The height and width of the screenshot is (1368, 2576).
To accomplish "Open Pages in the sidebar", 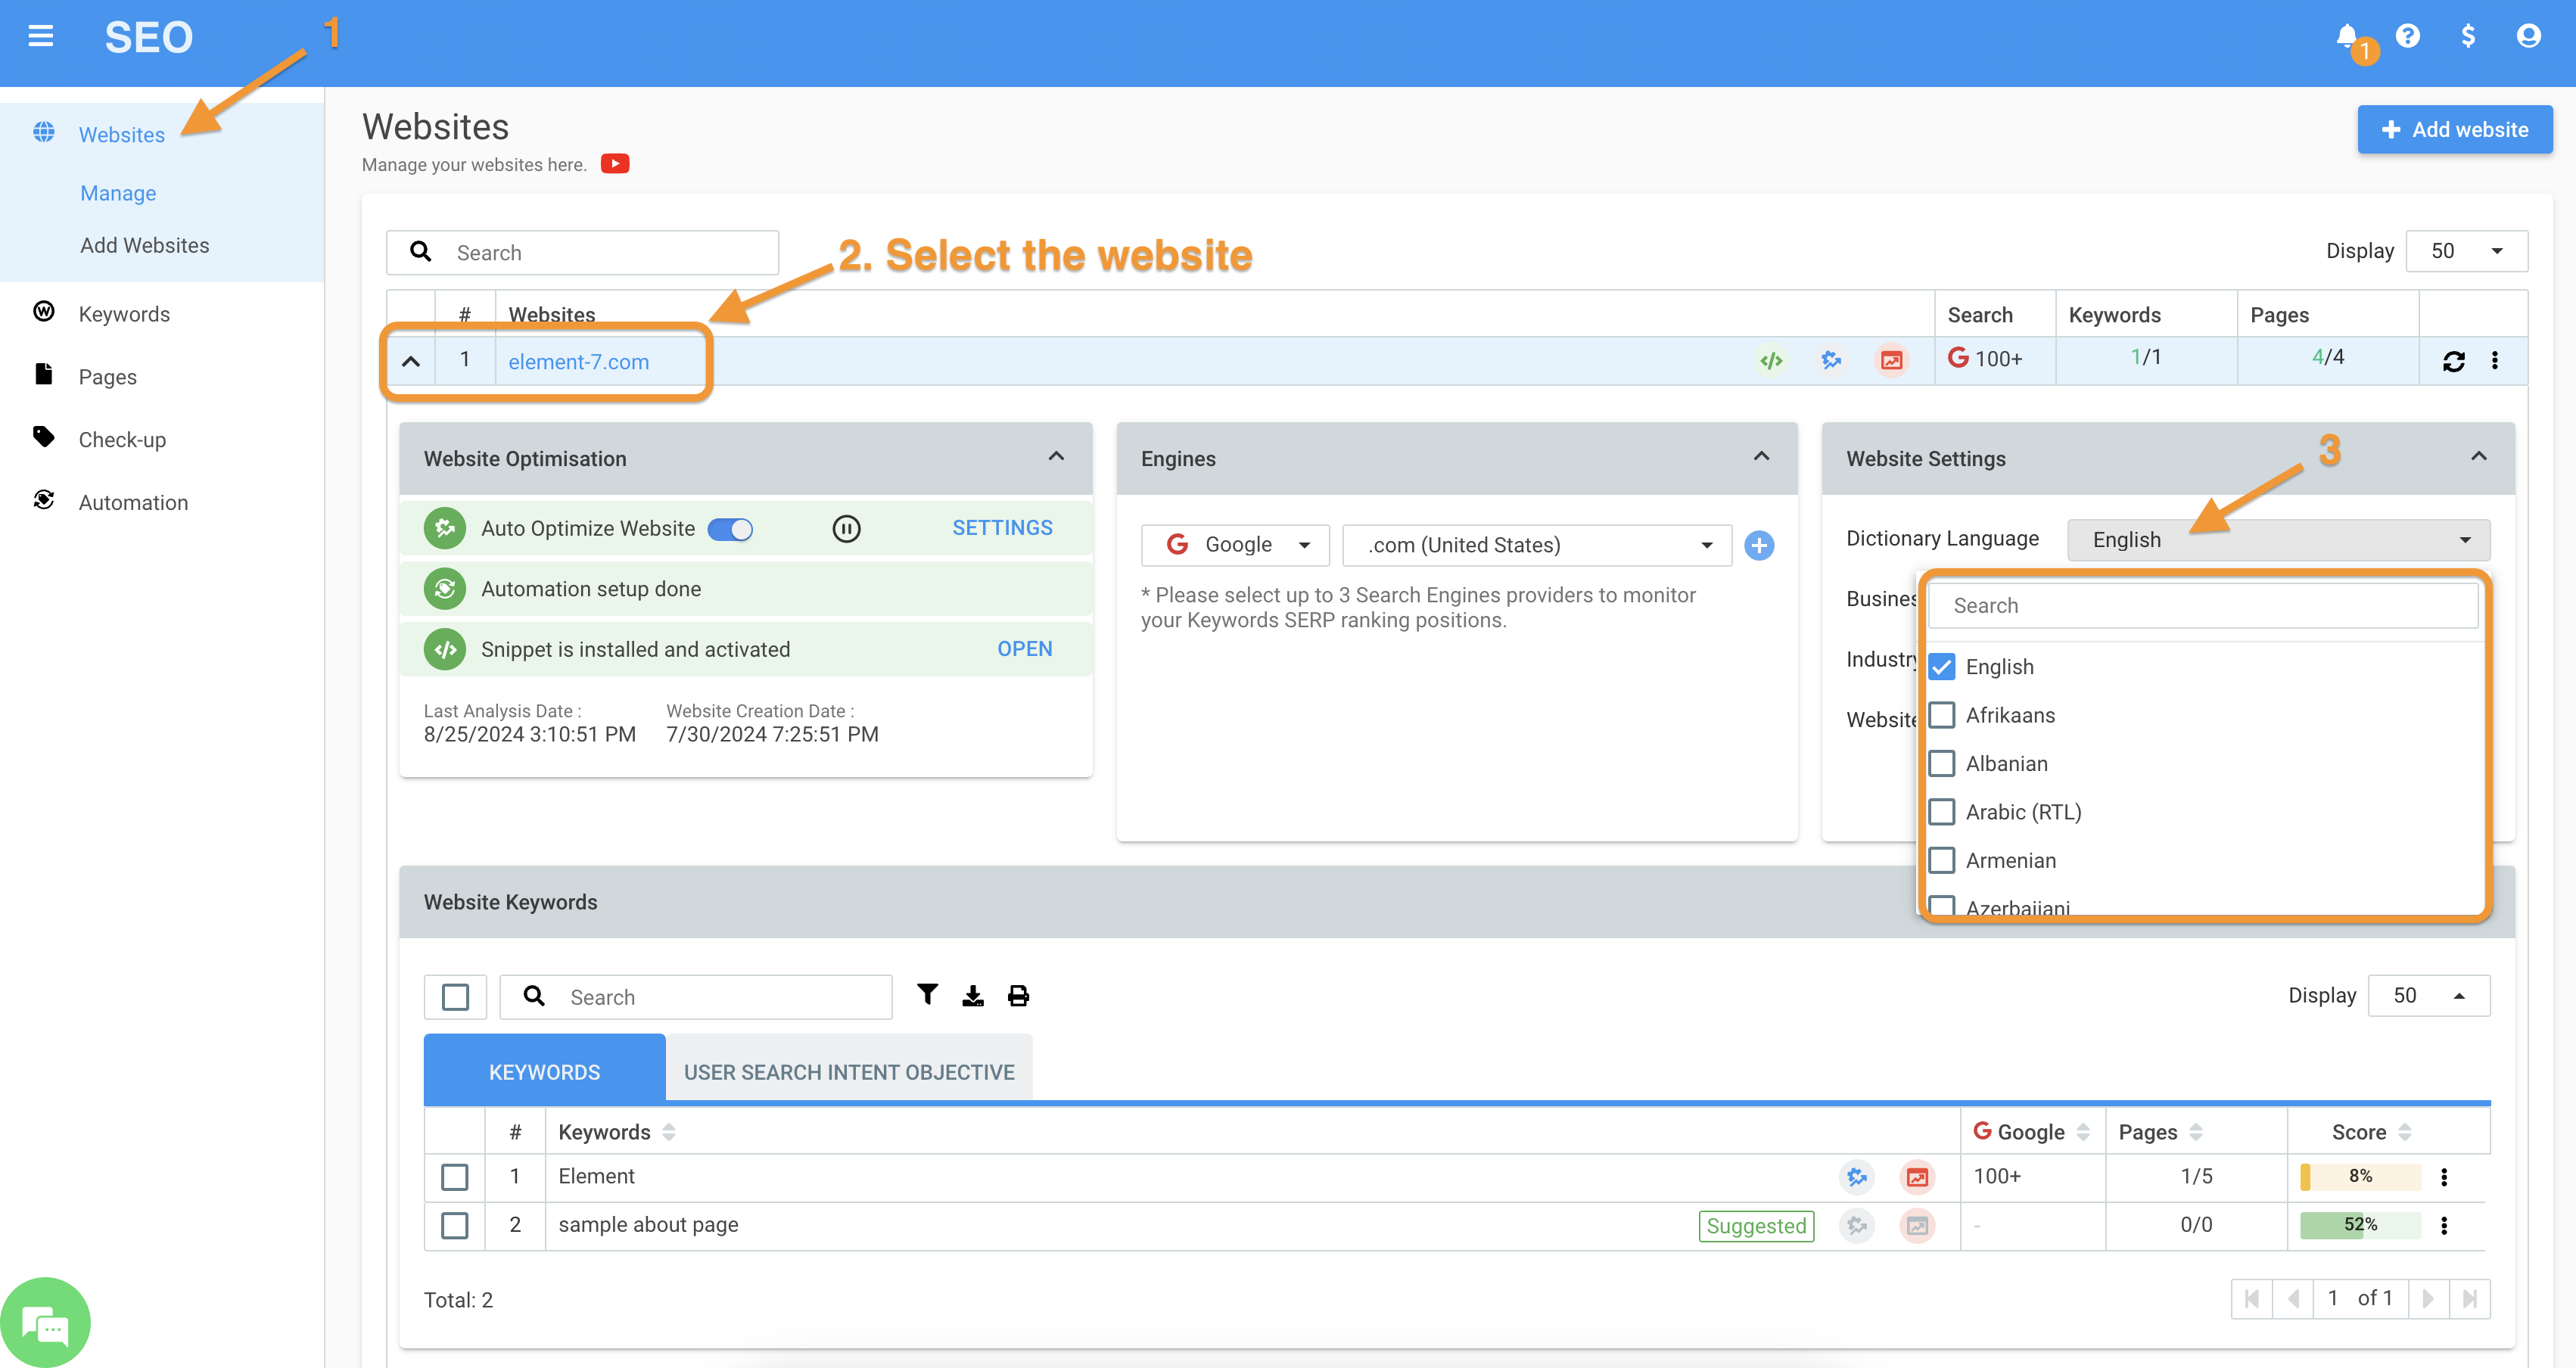I will click(107, 377).
